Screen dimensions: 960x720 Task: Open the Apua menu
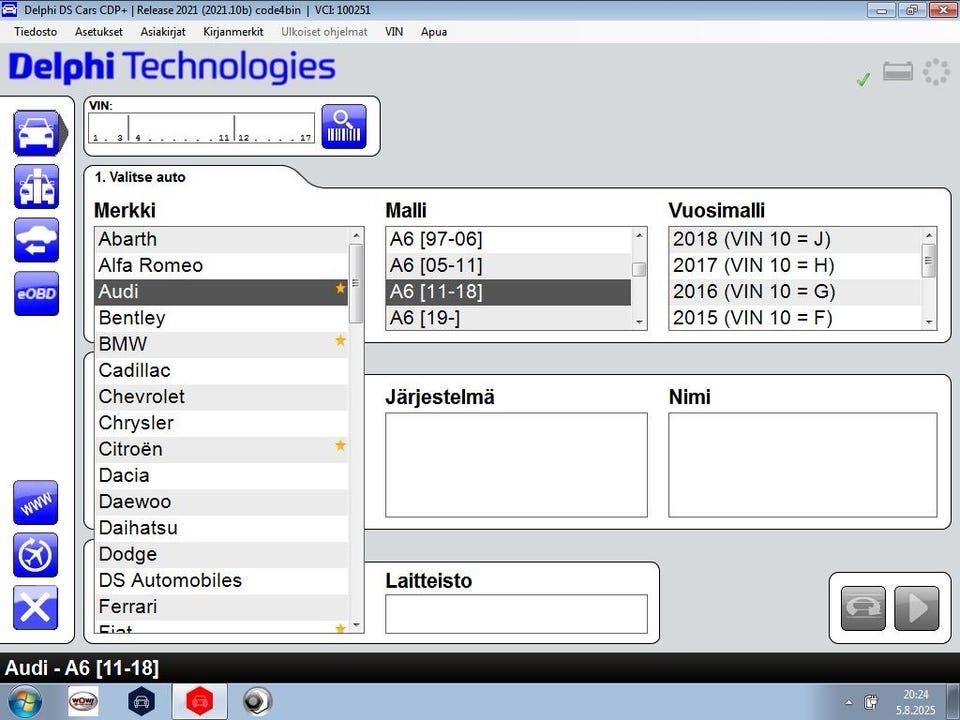click(x=433, y=32)
